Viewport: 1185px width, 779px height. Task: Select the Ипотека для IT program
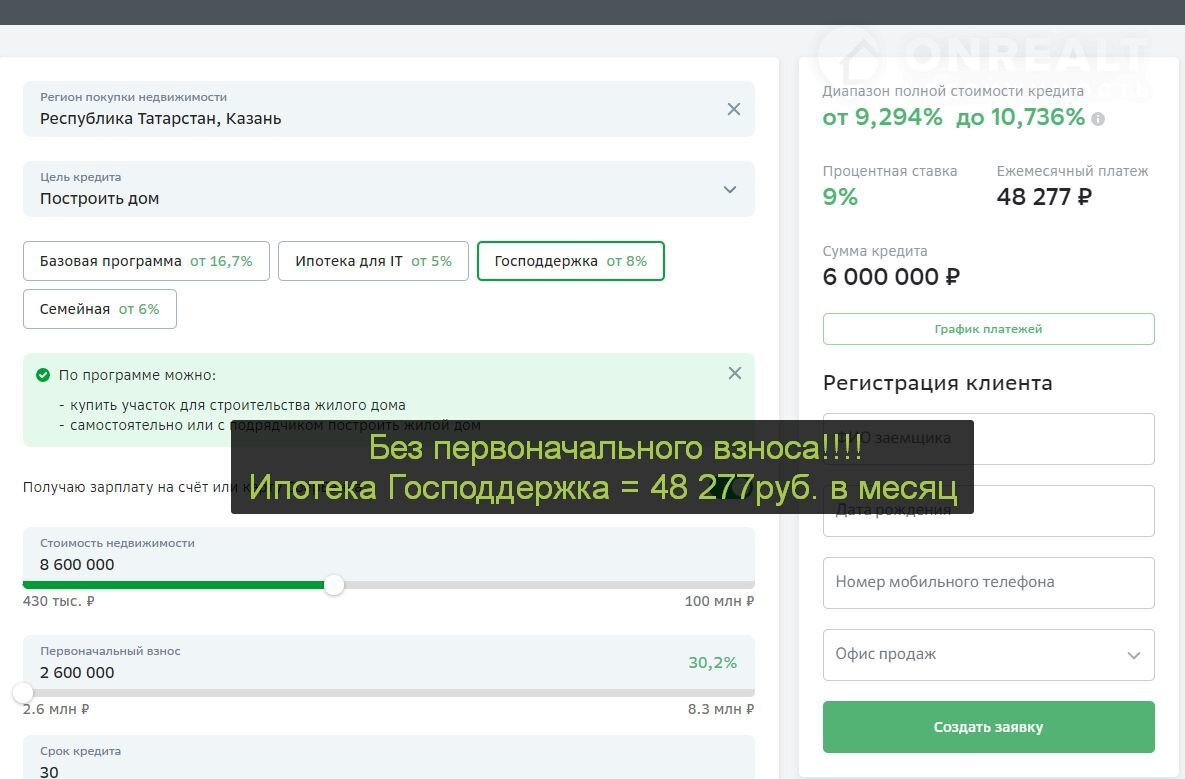click(373, 261)
